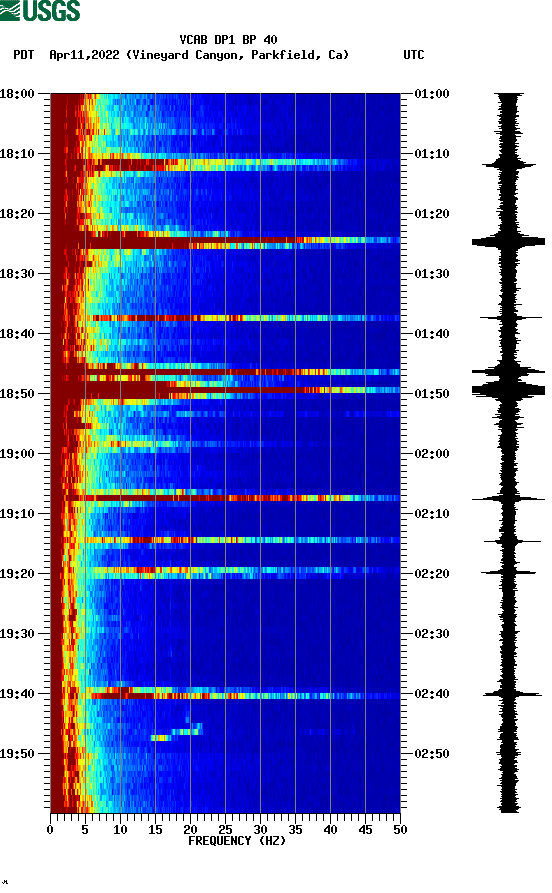Viewport: 552px width, 893px height.
Task: Click the 10 Hz frequency tick label
Action: tap(120, 830)
